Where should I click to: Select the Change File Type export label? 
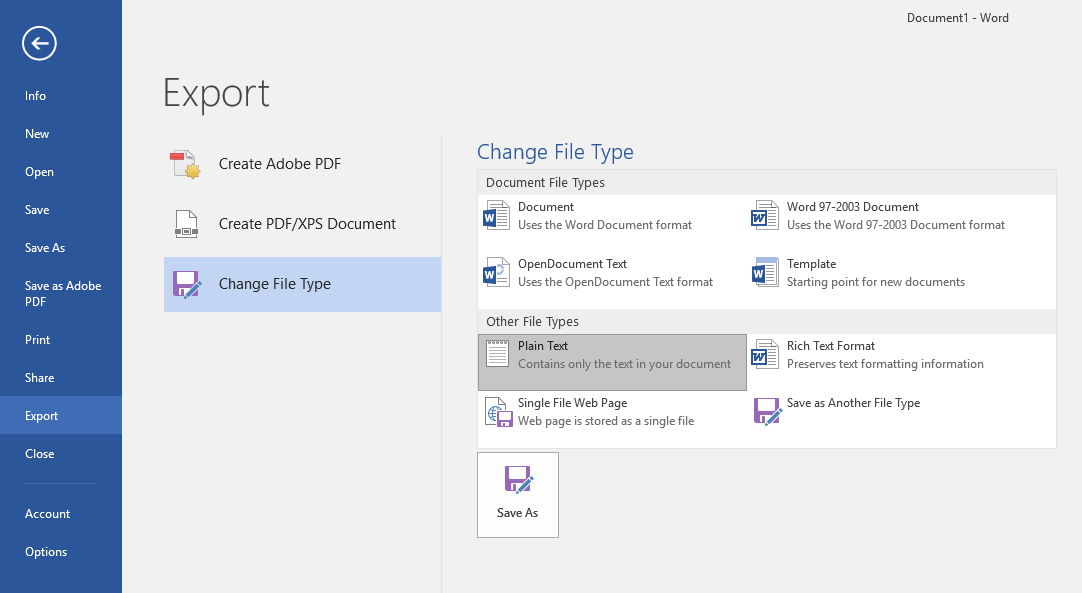(275, 284)
